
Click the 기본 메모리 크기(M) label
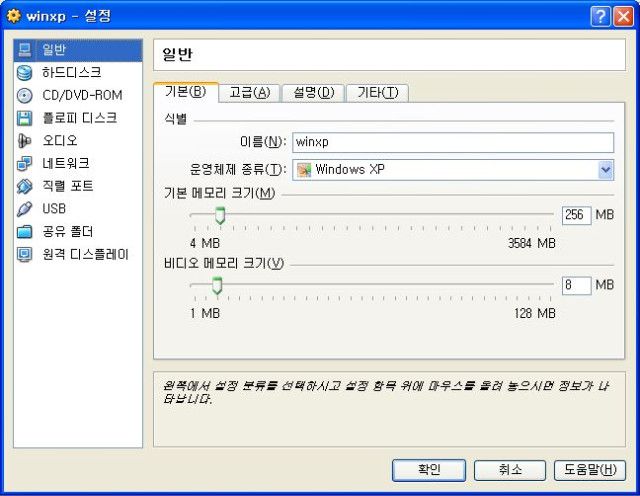pos(220,193)
